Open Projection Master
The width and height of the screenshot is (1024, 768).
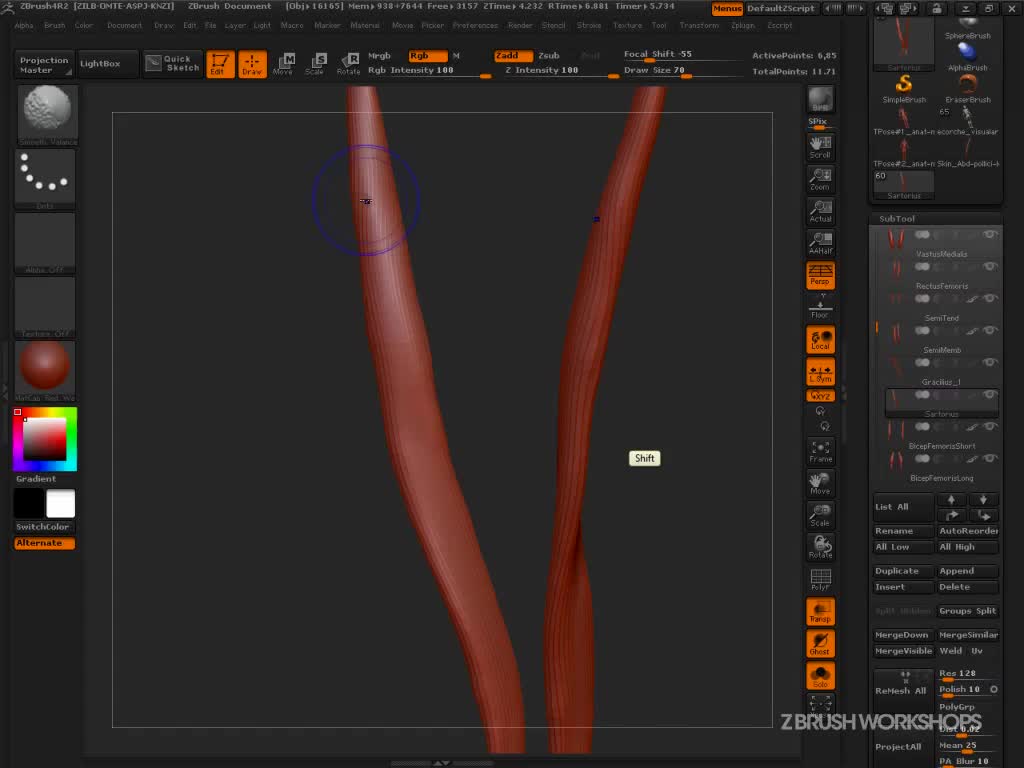tap(44, 64)
